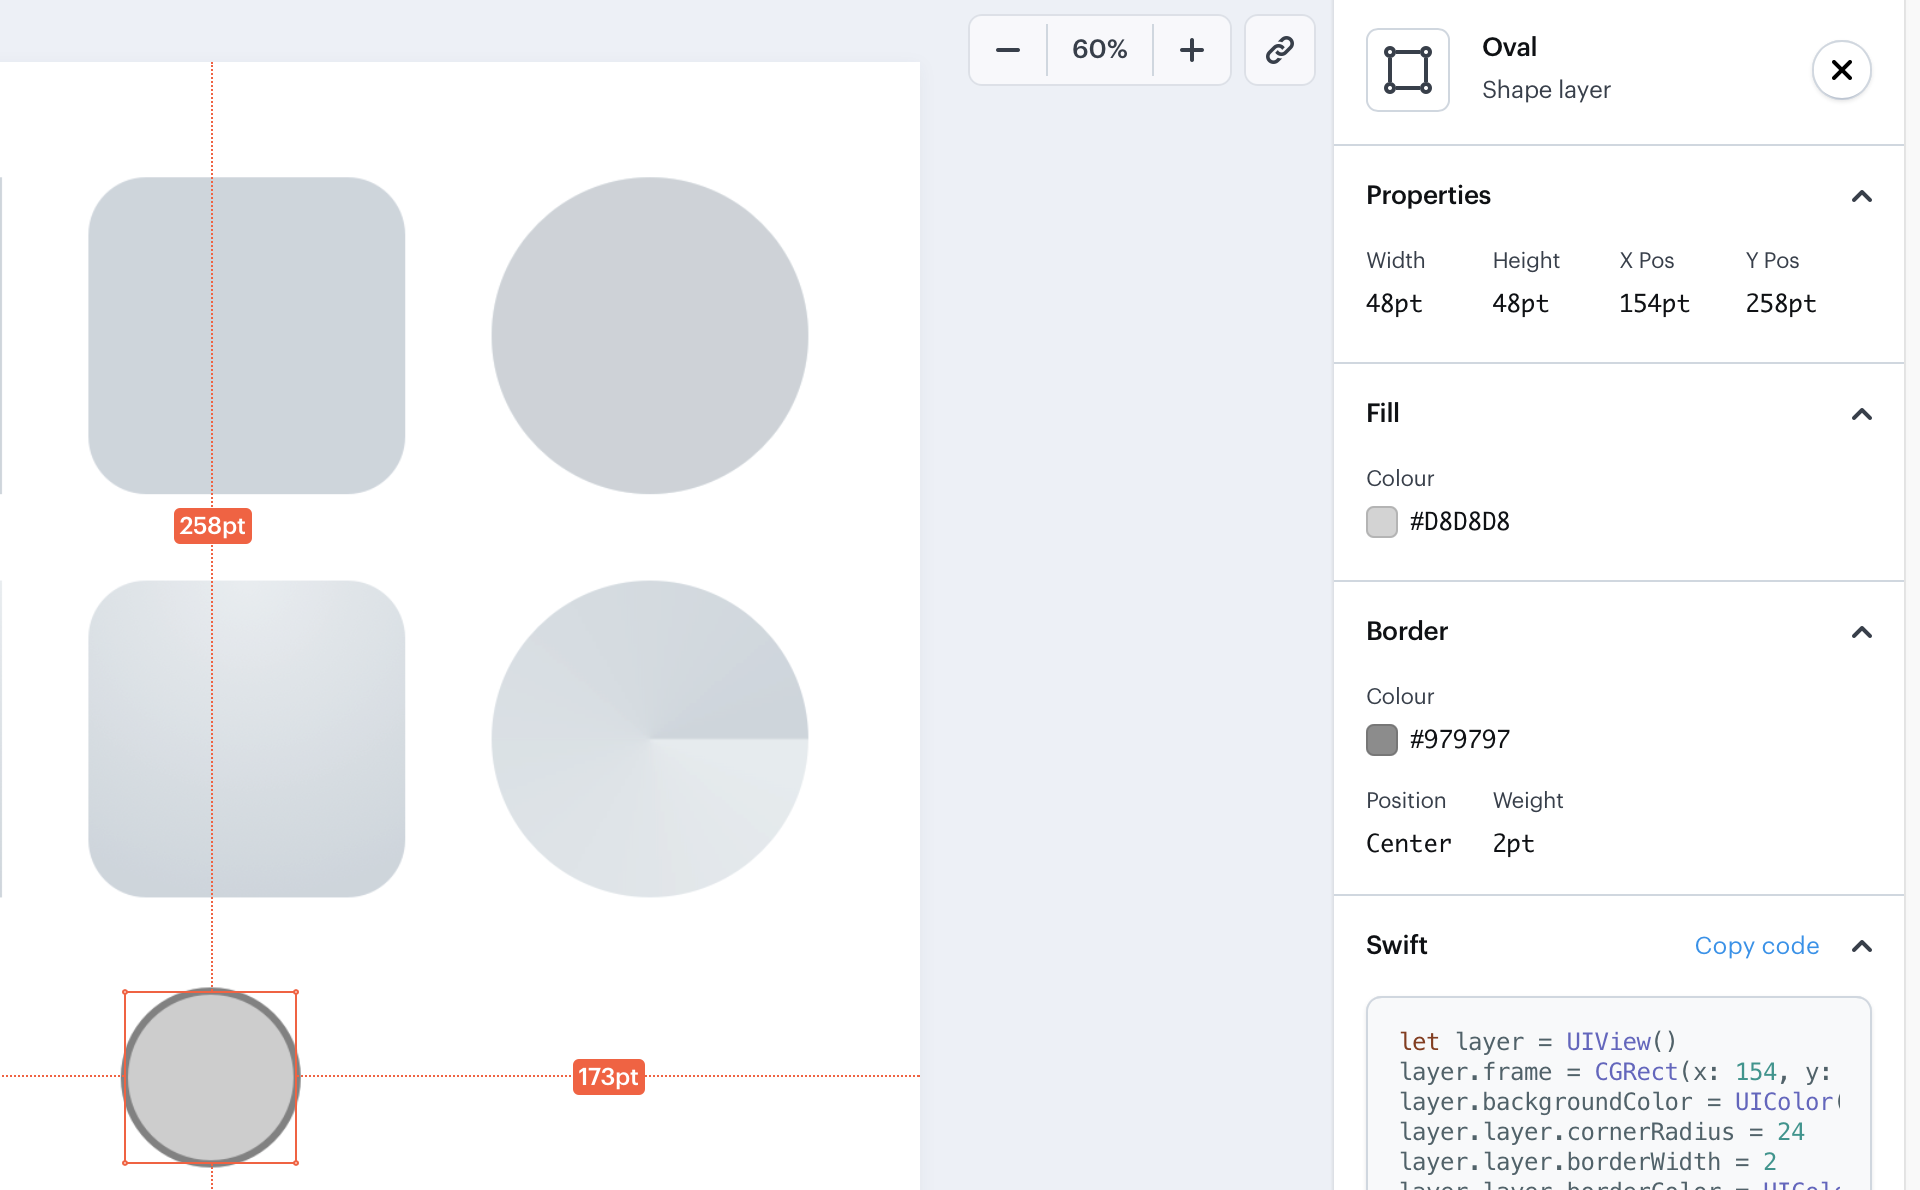Click the #979797 border colour swatch
Viewport: 1920px width, 1190px height.
click(1381, 740)
